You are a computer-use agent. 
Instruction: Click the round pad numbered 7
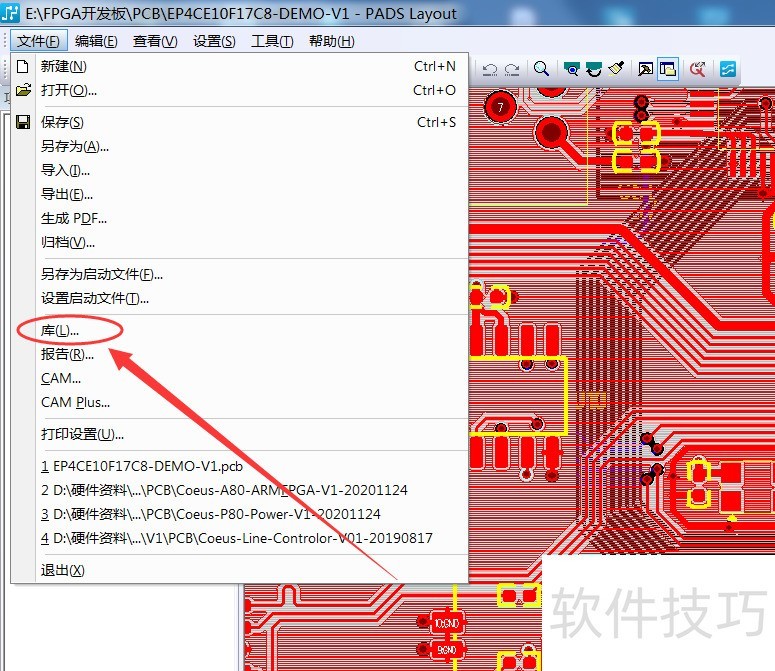point(500,106)
